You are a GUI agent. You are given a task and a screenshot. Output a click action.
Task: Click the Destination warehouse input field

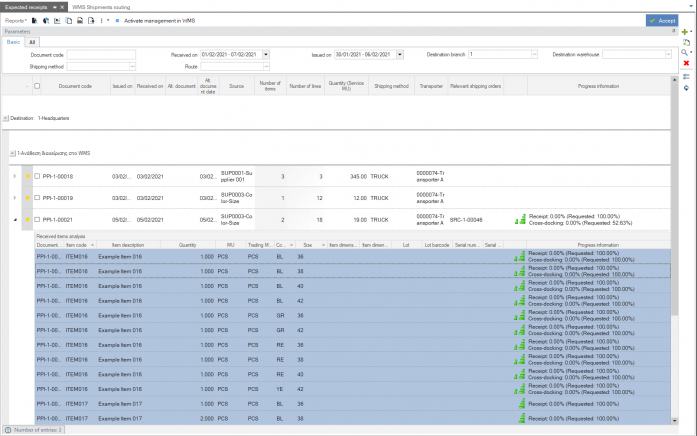(634, 55)
